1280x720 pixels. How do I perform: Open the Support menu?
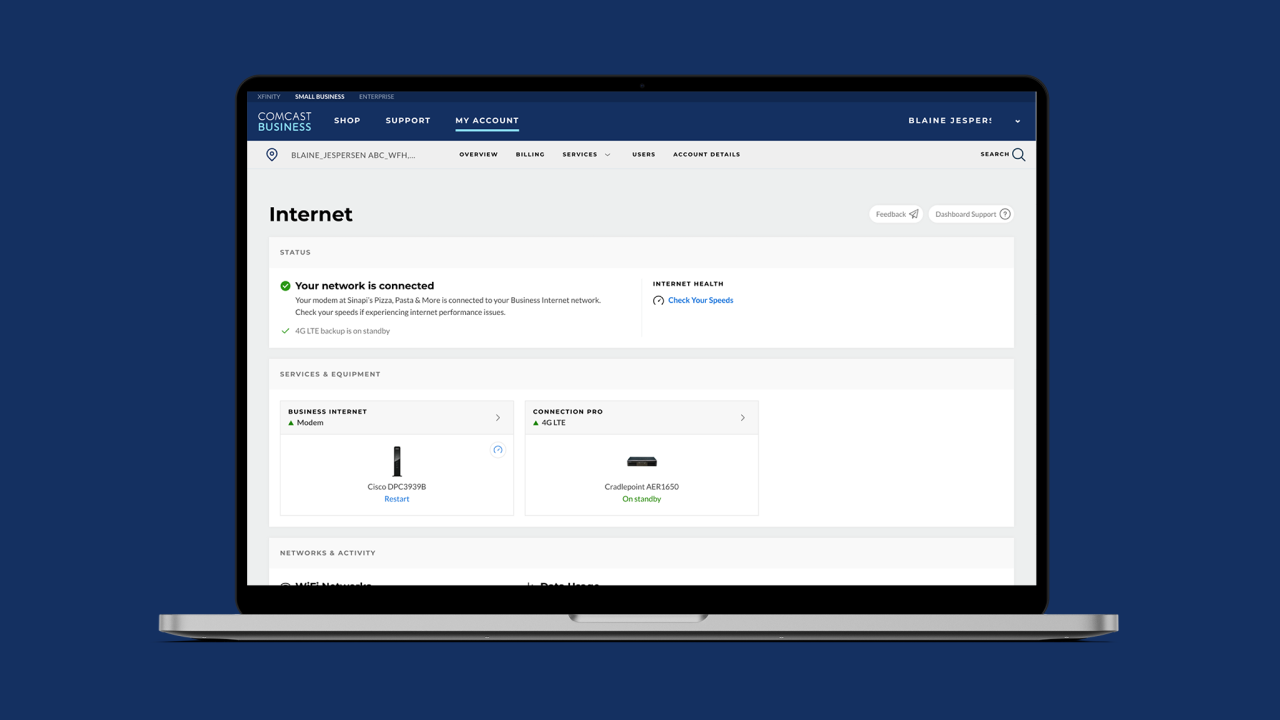pyautogui.click(x=408, y=121)
